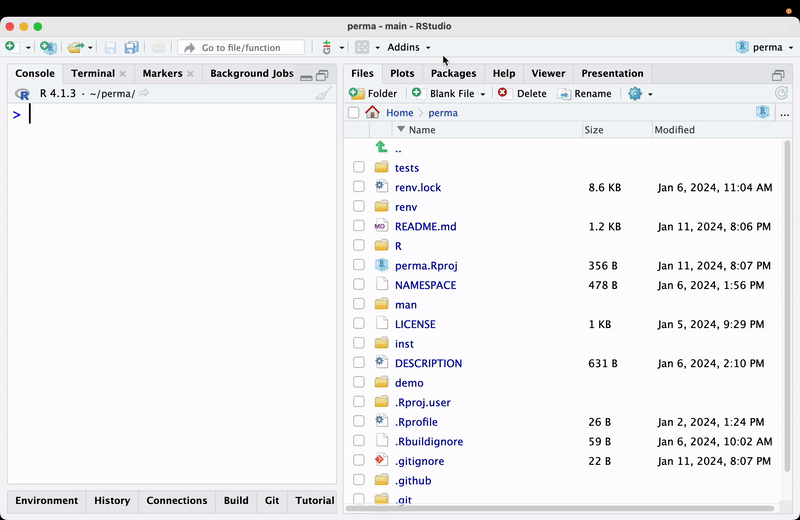Click the R folder icon
Image resolution: width=800 pixels, height=520 pixels.
[382, 245]
